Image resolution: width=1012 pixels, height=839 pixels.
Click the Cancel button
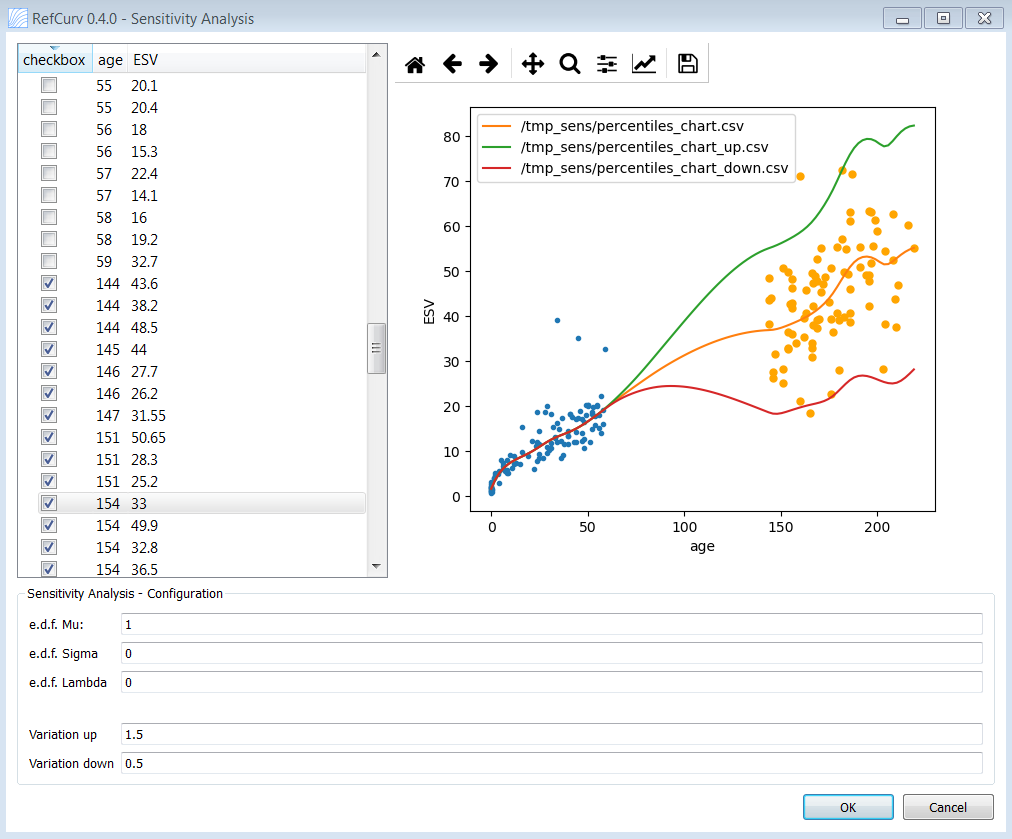947,807
